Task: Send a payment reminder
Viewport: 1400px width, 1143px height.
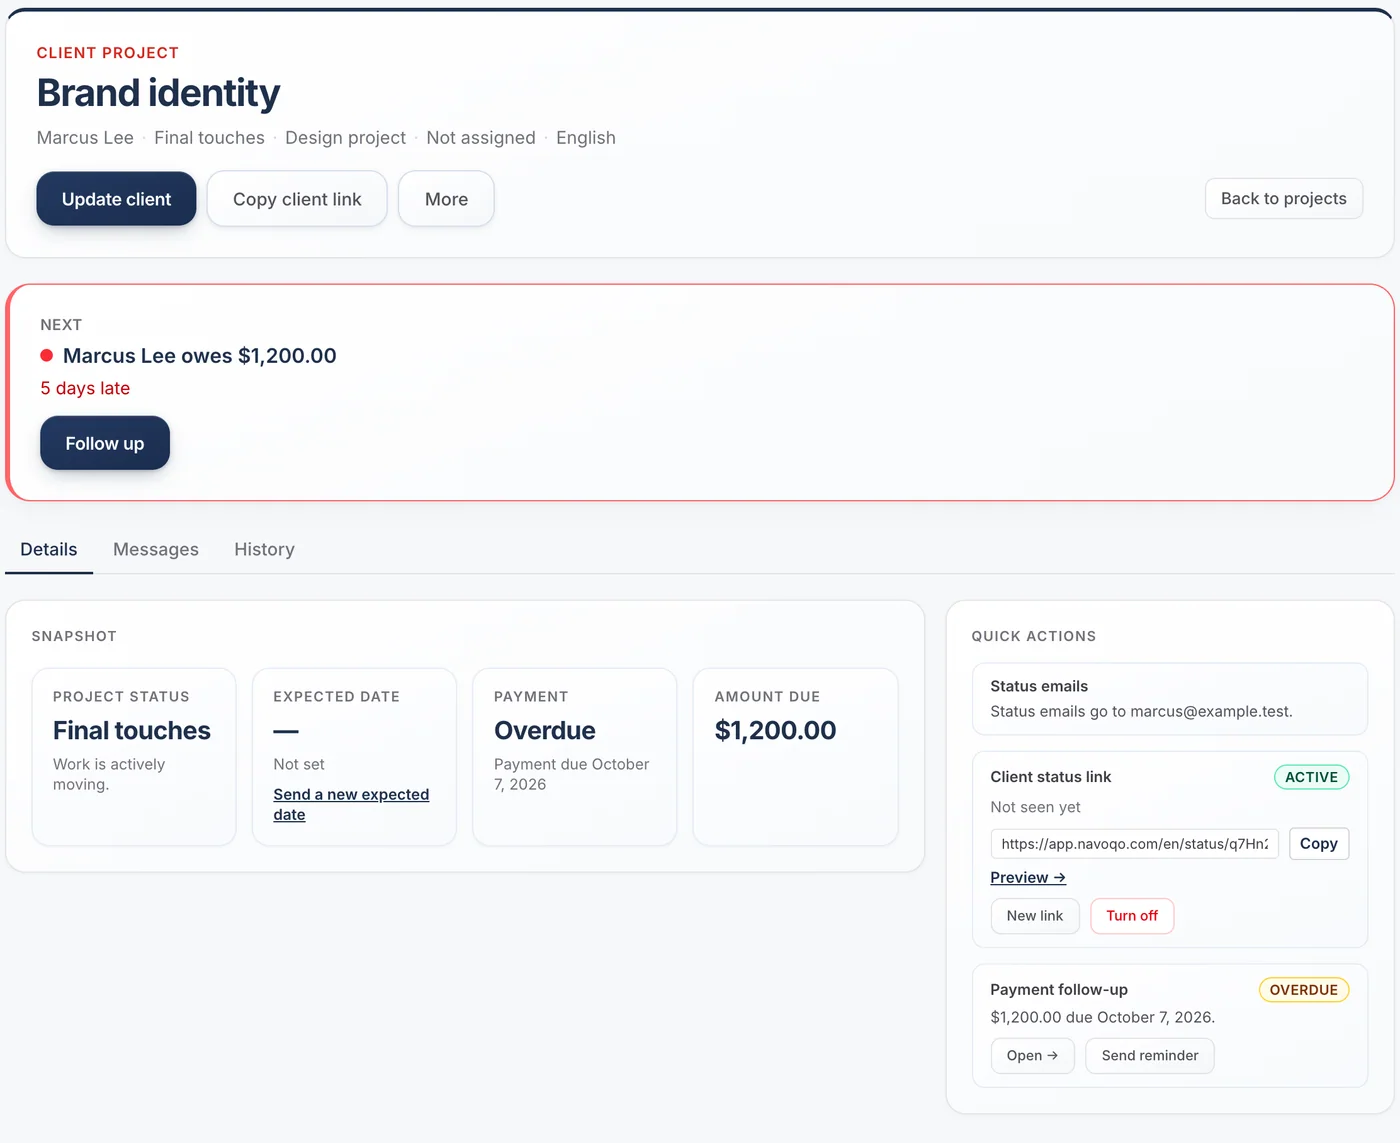Action: (1150, 1055)
